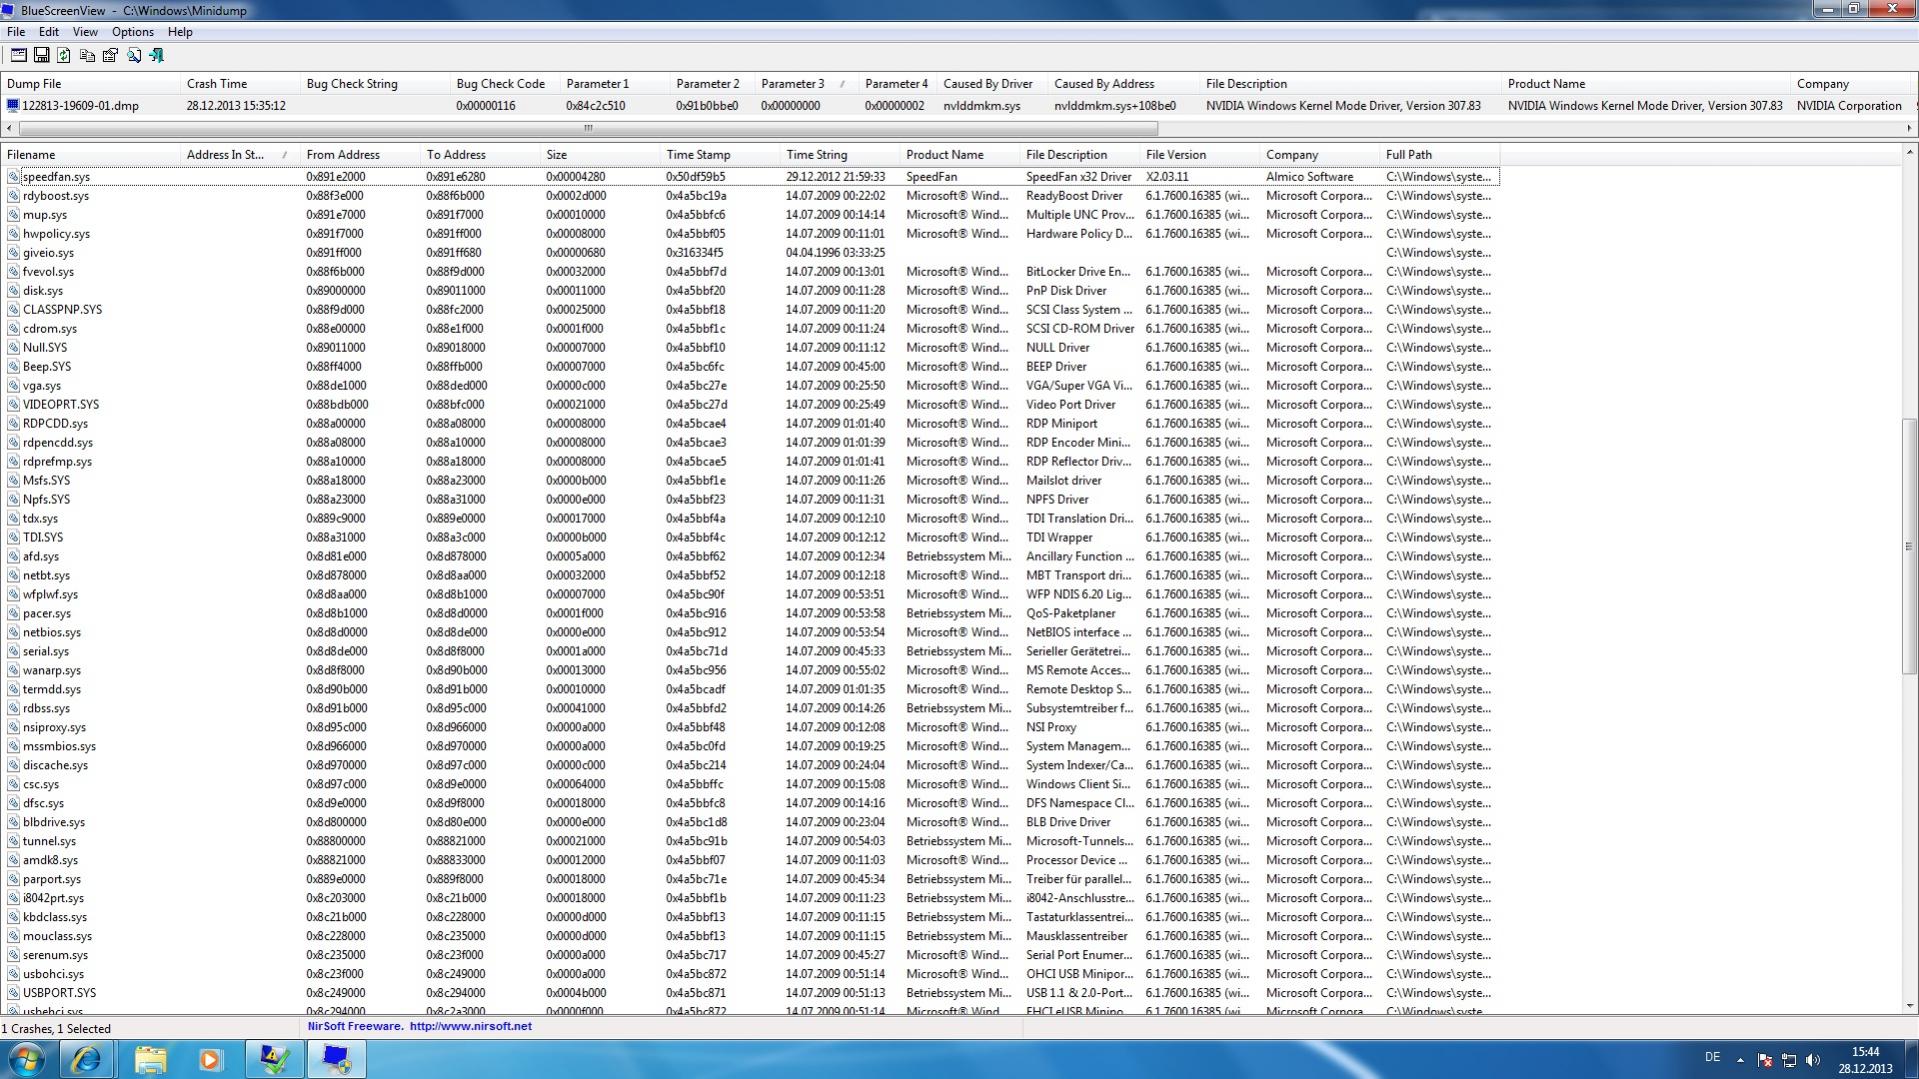1919x1079 pixels.
Task: Open the Action Center flag tray icon
Action: pyautogui.click(x=1765, y=1060)
